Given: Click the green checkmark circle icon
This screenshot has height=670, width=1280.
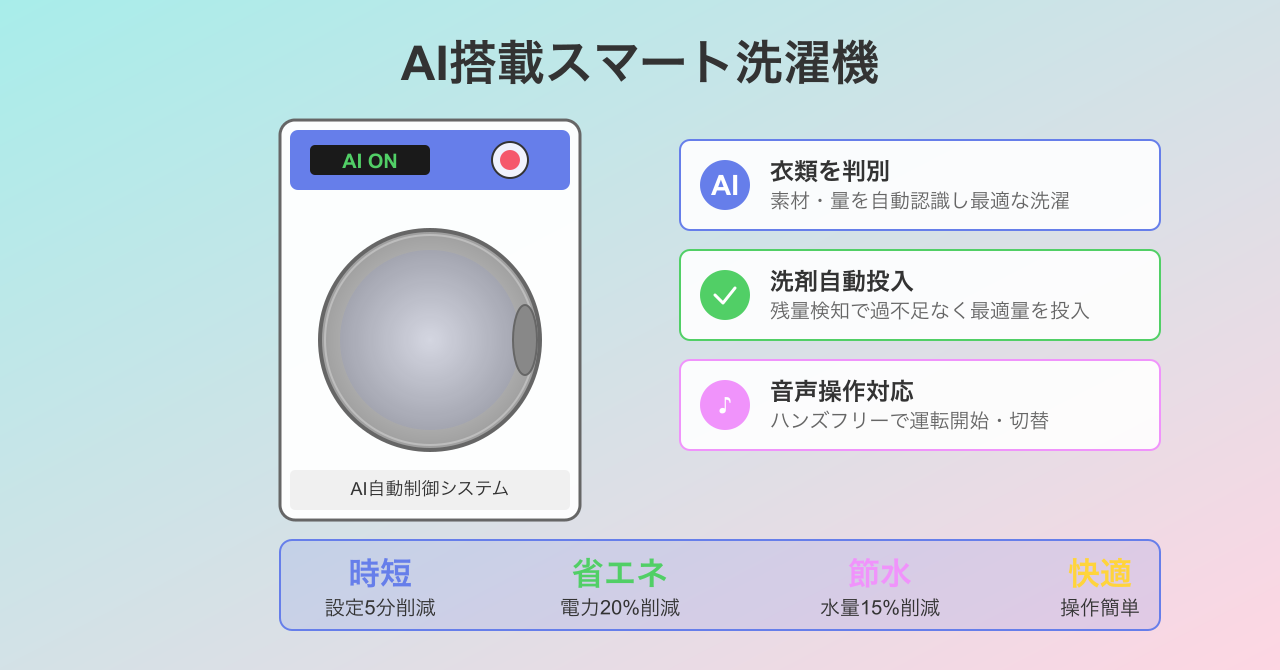Looking at the screenshot, I should coord(725,295).
